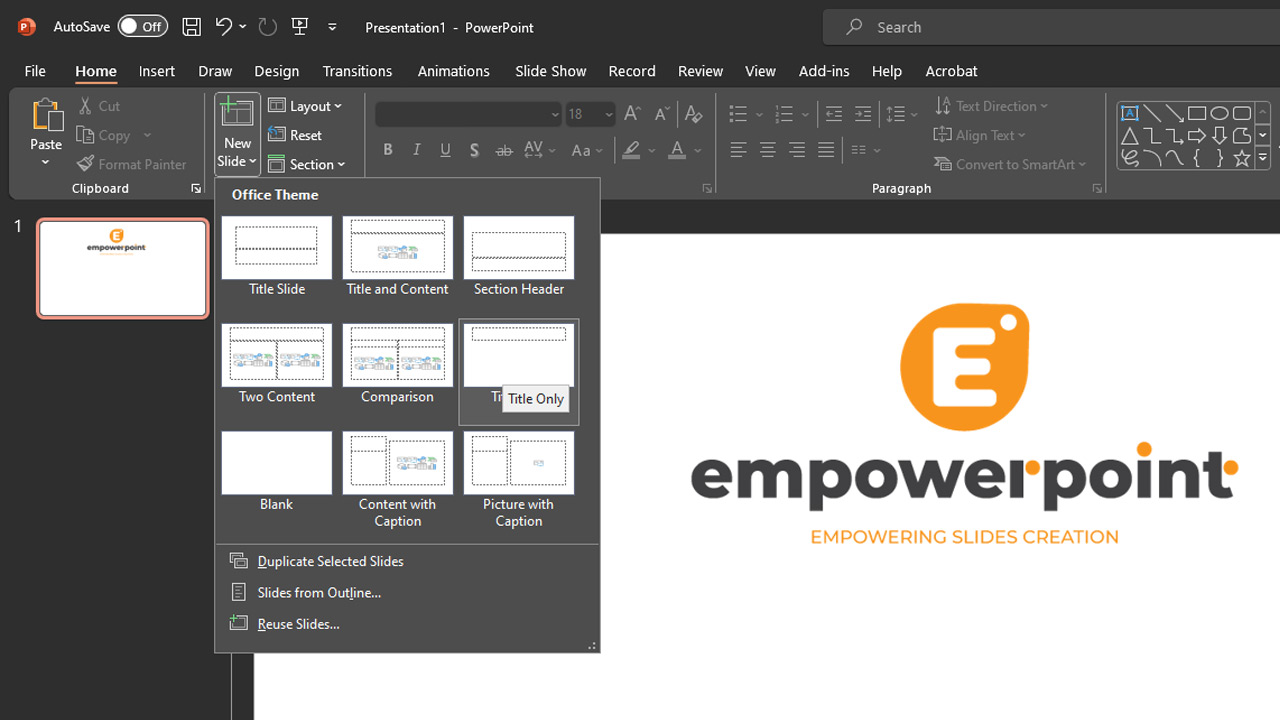Viewport: 1280px width, 720px height.
Task: Toggle italic formatting
Action: click(x=417, y=150)
